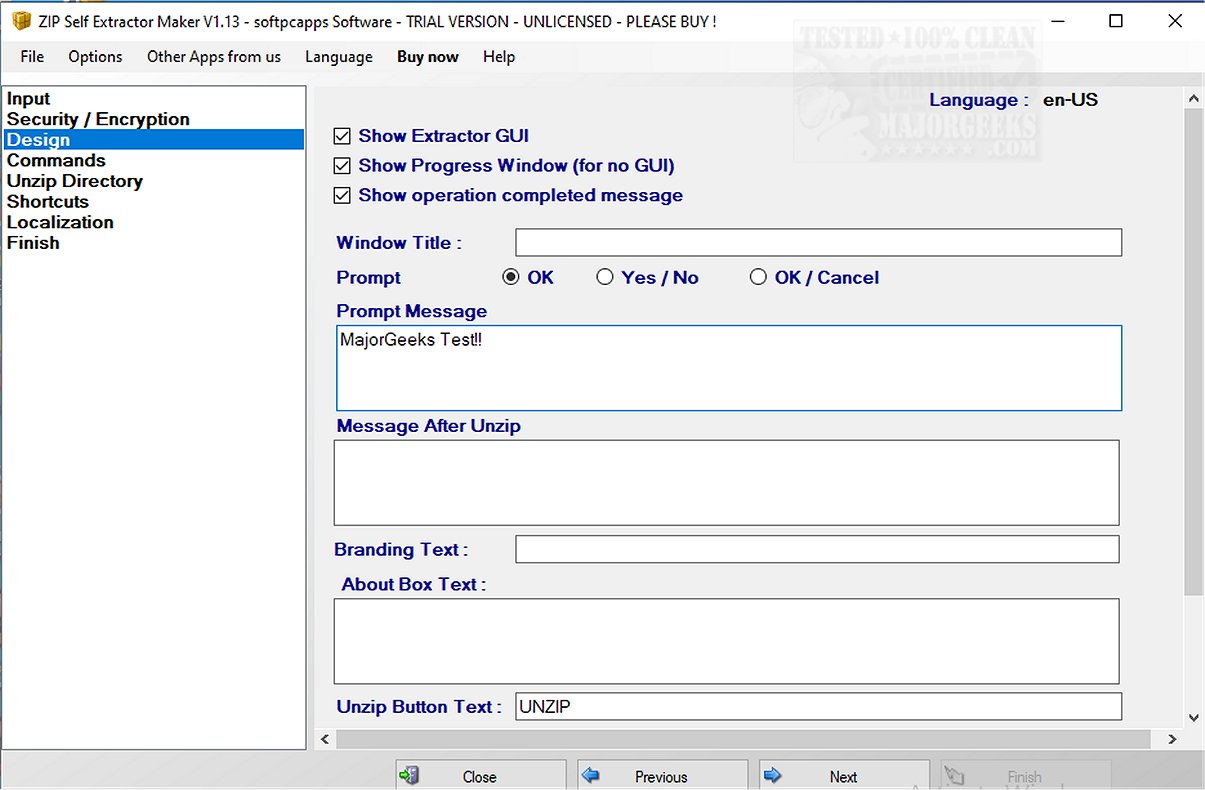Screen dimensions: 1205x790
Task: Click the Prompt Message text box
Action: coord(729,368)
